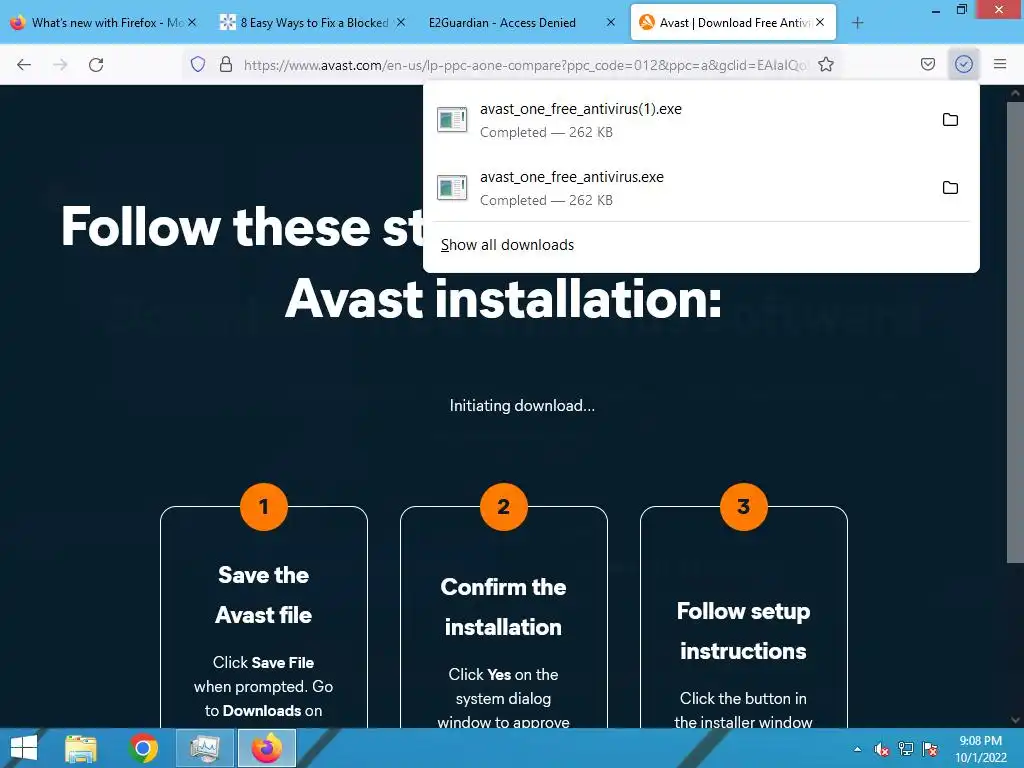The image size is (1024, 768).
Task: Close the 8 Easy Ways tab
Action: coord(401,22)
